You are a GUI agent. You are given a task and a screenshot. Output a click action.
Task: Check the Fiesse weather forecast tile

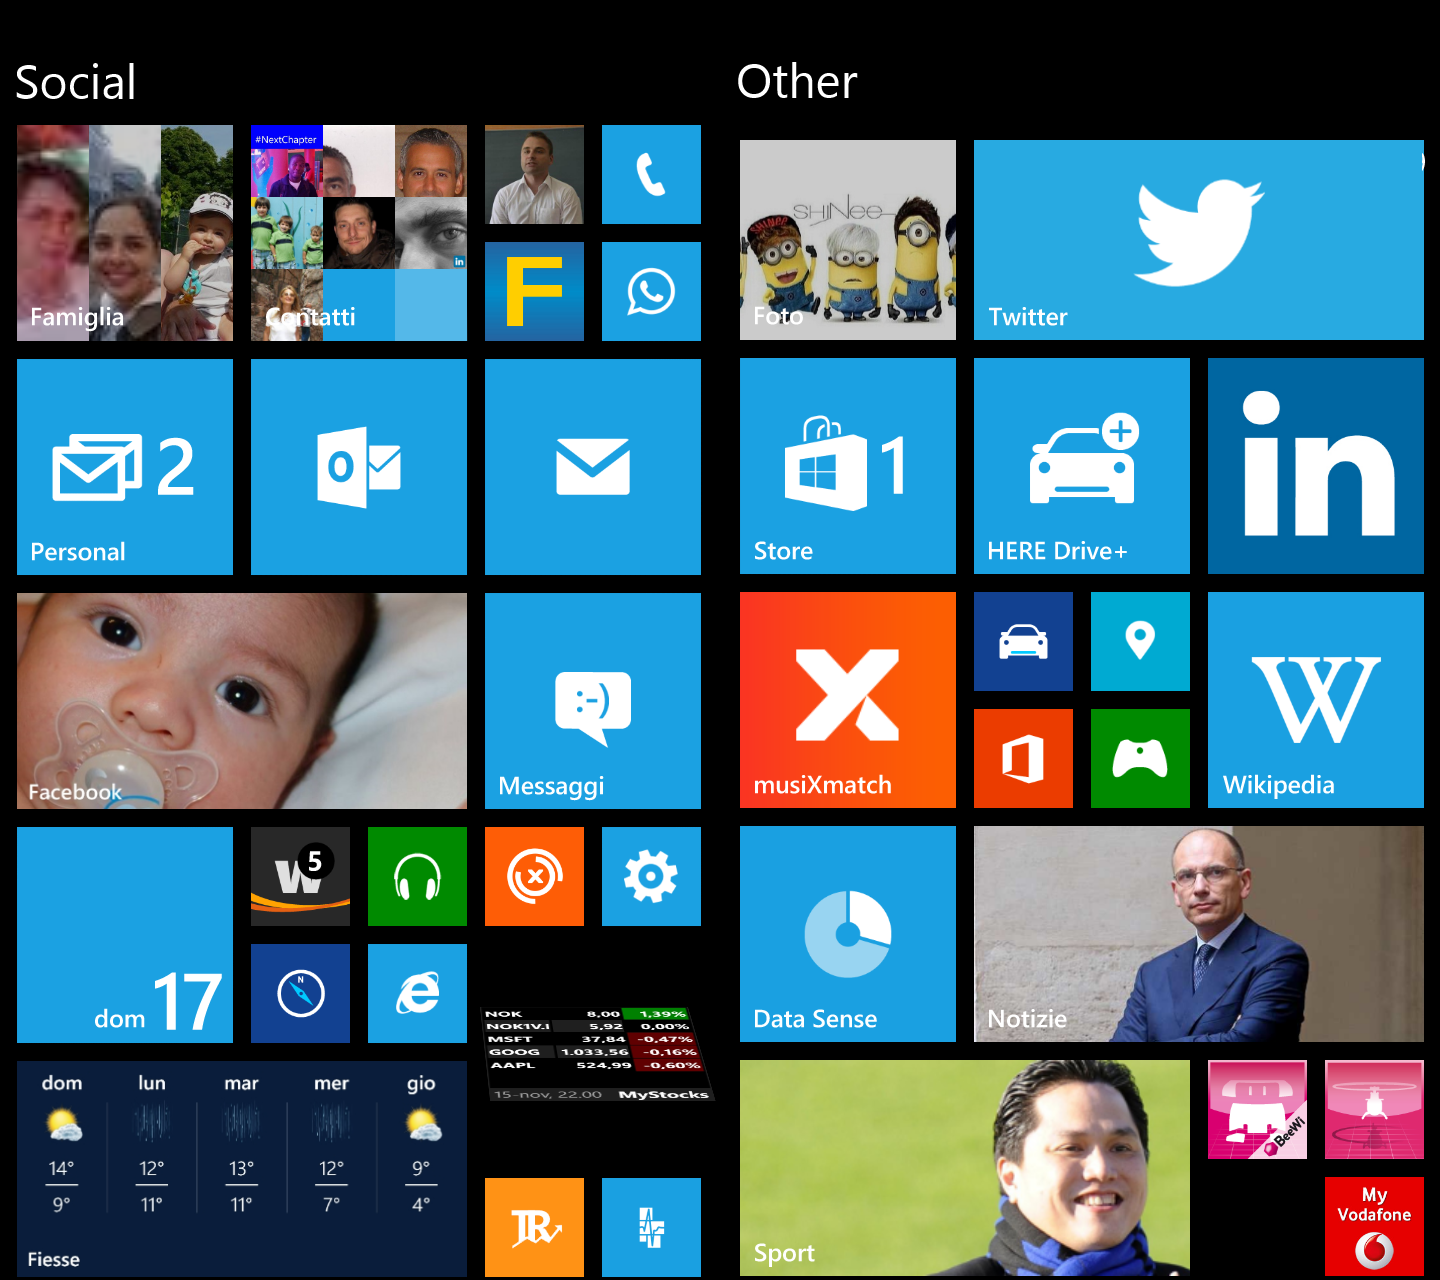[x=241, y=1168]
